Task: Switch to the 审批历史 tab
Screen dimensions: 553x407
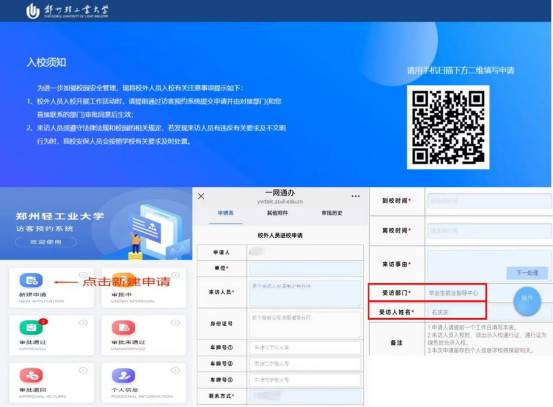Action: pos(332,213)
